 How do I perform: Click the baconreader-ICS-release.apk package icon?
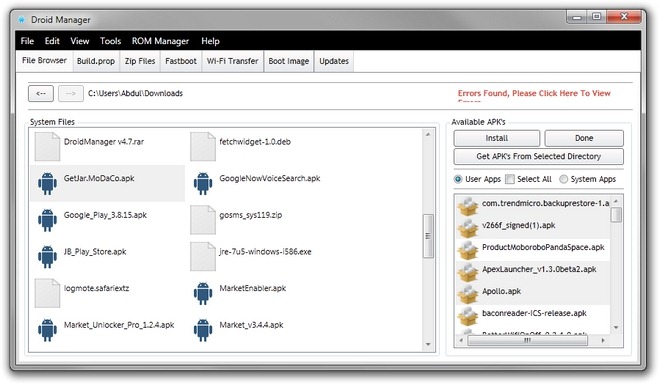pyautogui.click(x=468, y=316)
